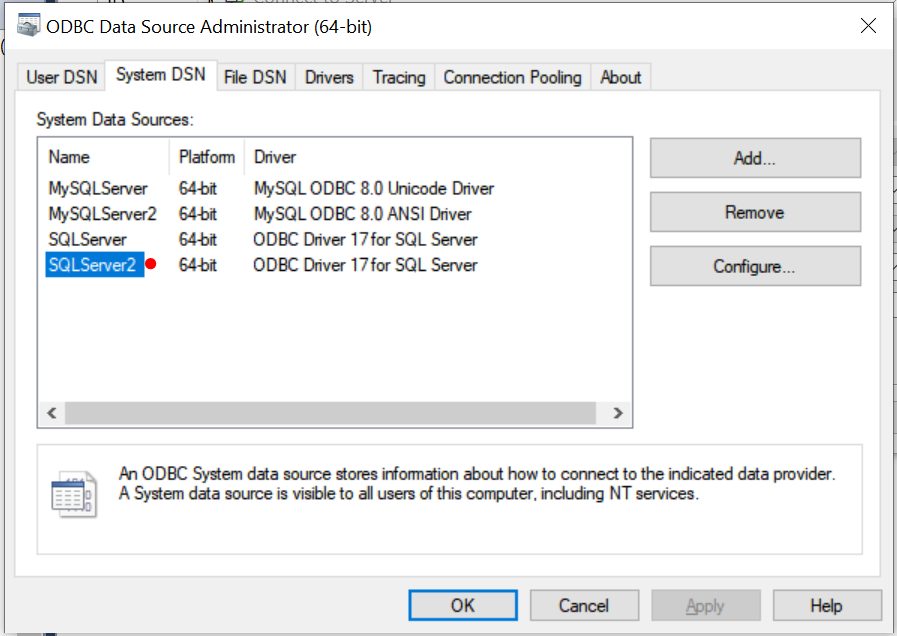The width and height of the screenshot is (897, 636).
Task: Click the list's right scroll arrow
Action: (618, 413)
